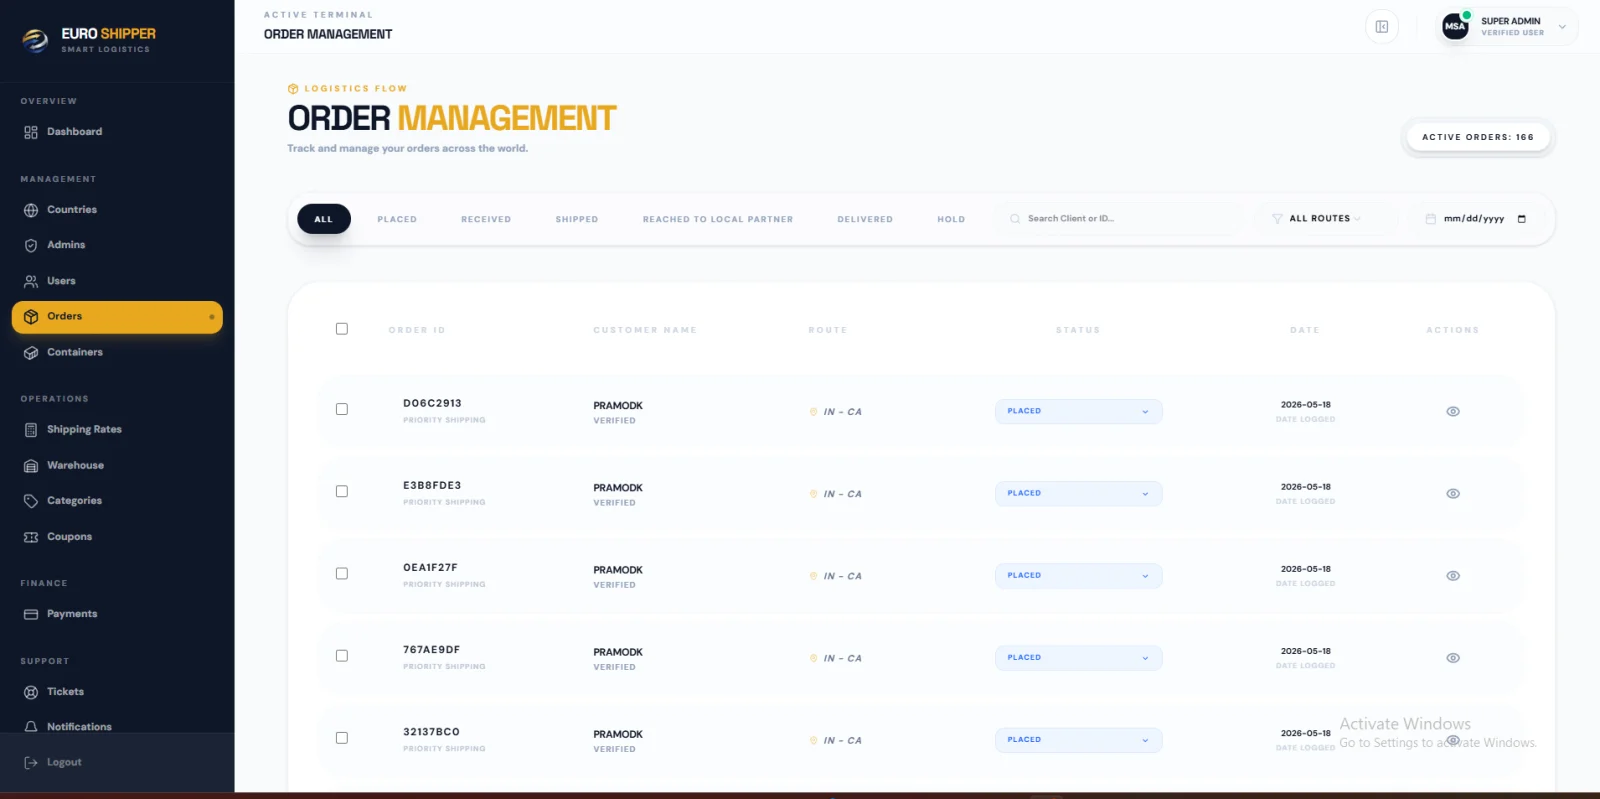Open the Dashboard grid icon

coord(31,132)
